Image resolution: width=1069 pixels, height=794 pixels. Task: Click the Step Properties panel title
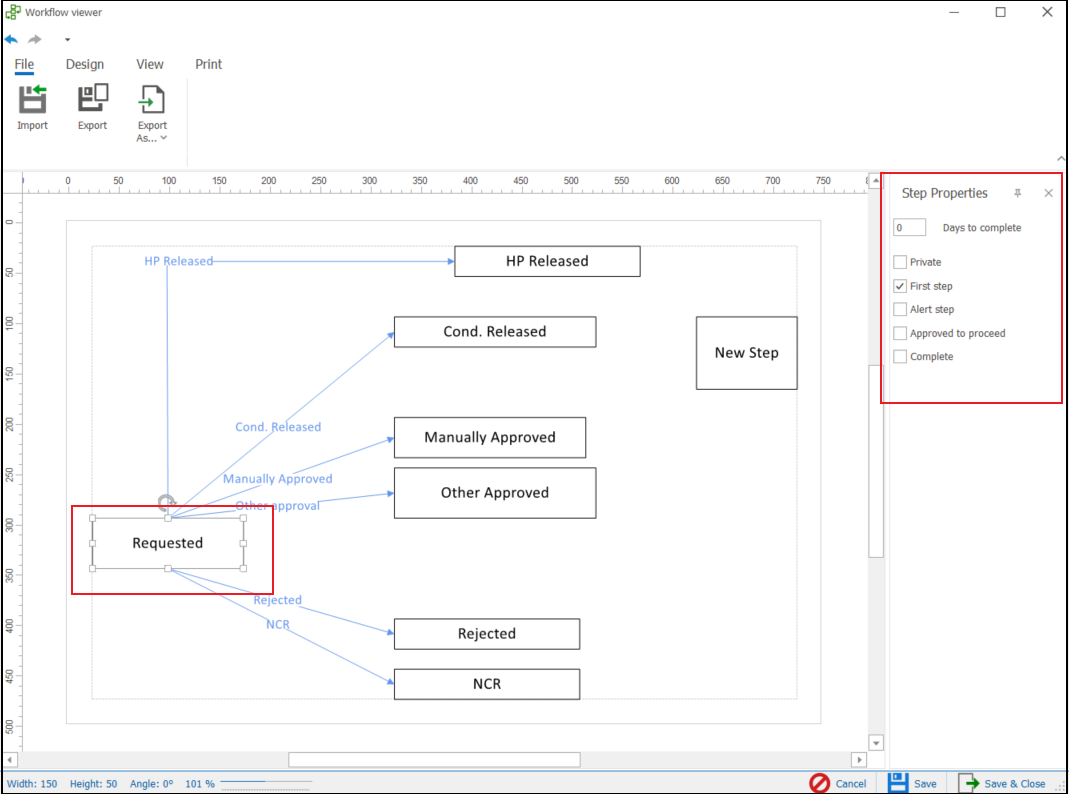pos(944,194)
